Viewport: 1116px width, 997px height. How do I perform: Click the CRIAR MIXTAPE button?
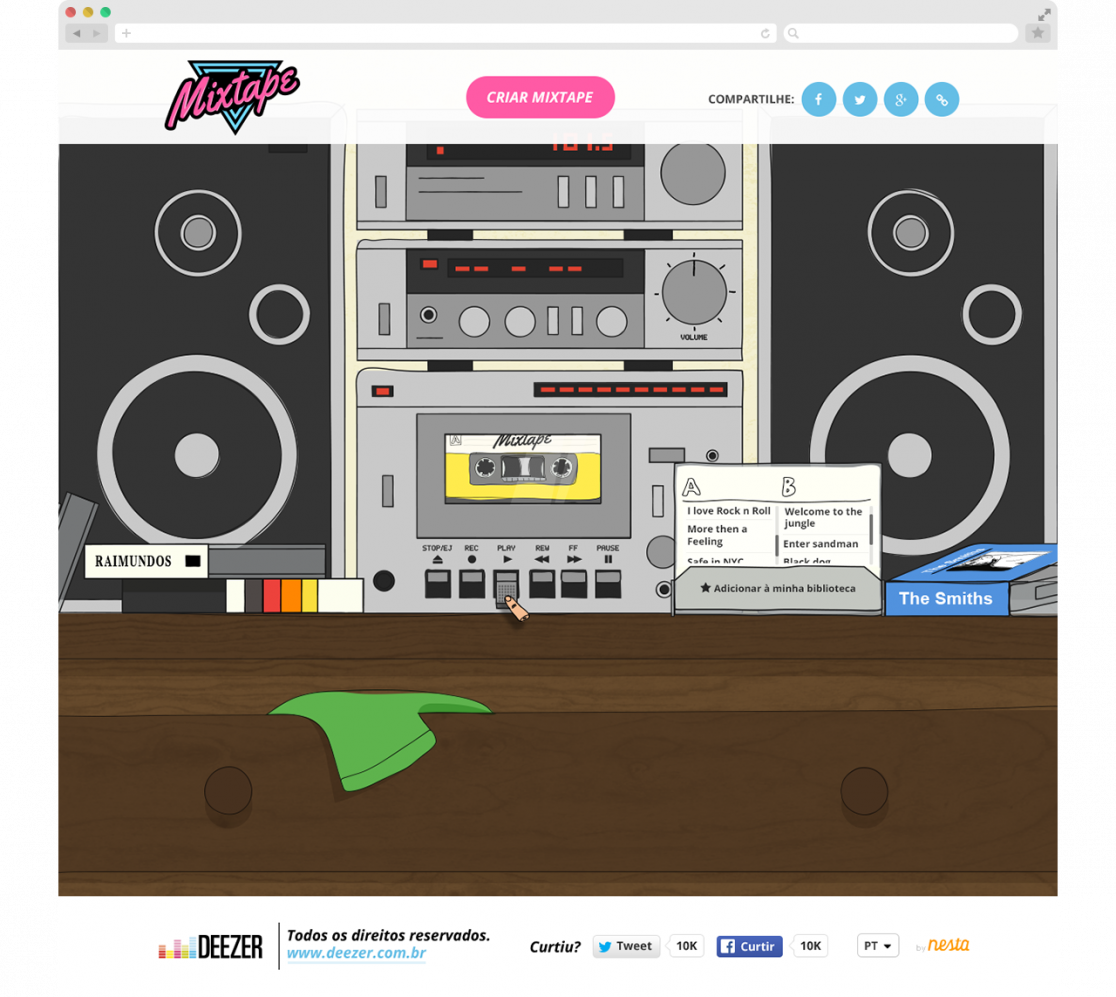pyautogui.click(x=540, y=97)
